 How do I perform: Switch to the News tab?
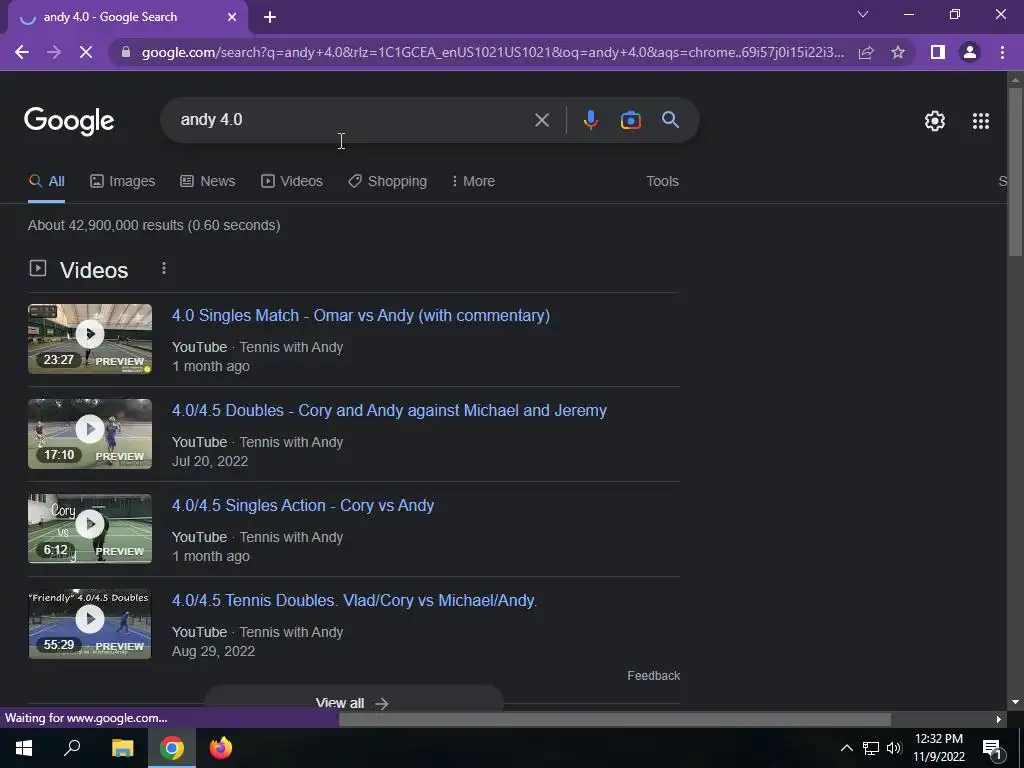coord(208,181)
